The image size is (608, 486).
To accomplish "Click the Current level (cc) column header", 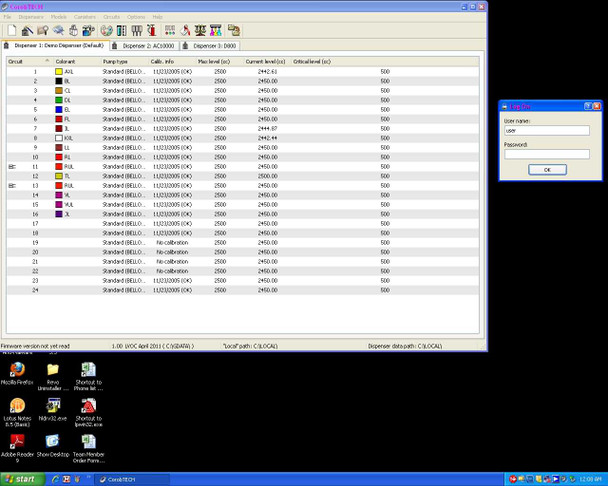I will pos(267,62).
